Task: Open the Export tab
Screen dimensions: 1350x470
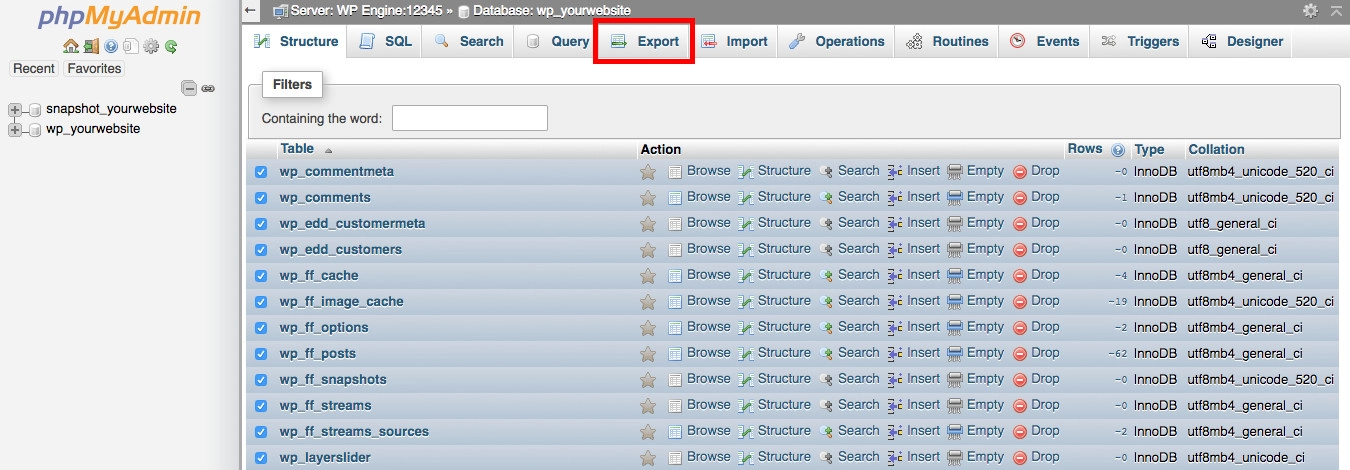Action: click(645, 41)
